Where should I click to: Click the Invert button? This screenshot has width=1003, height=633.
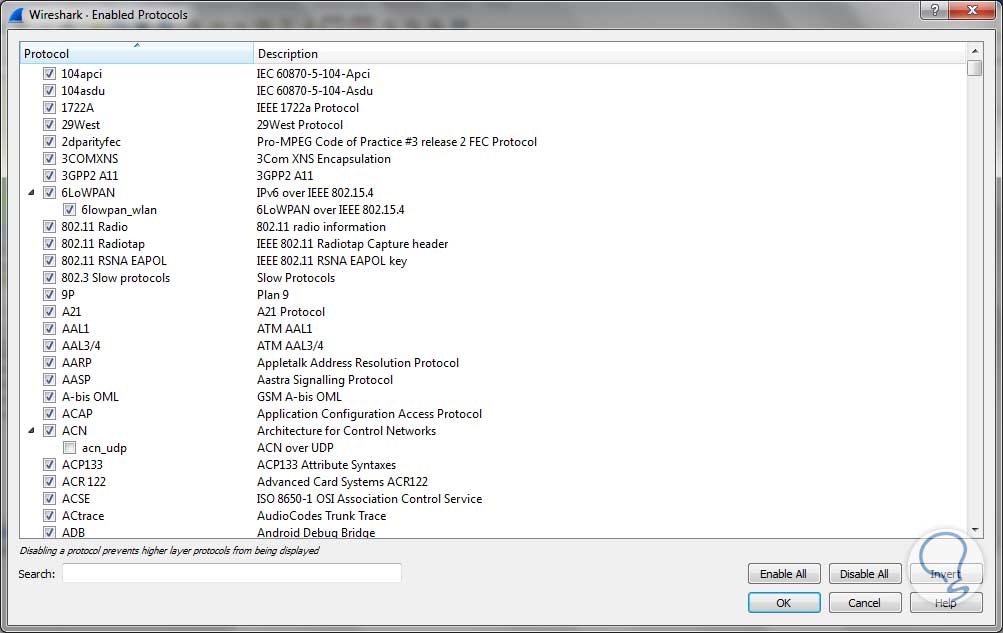pyautogui.click(x=945, y=574)
